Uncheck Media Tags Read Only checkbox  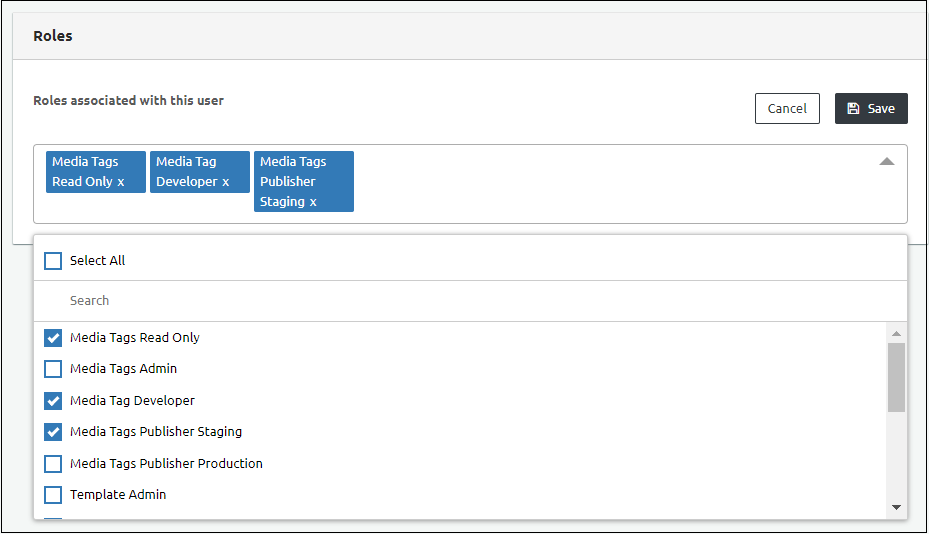tap(53, 338)
